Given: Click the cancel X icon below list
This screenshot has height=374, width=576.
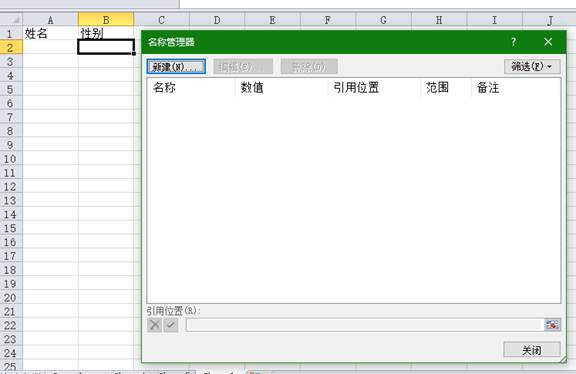Looking at the screenshot, I should click(155, 325).
